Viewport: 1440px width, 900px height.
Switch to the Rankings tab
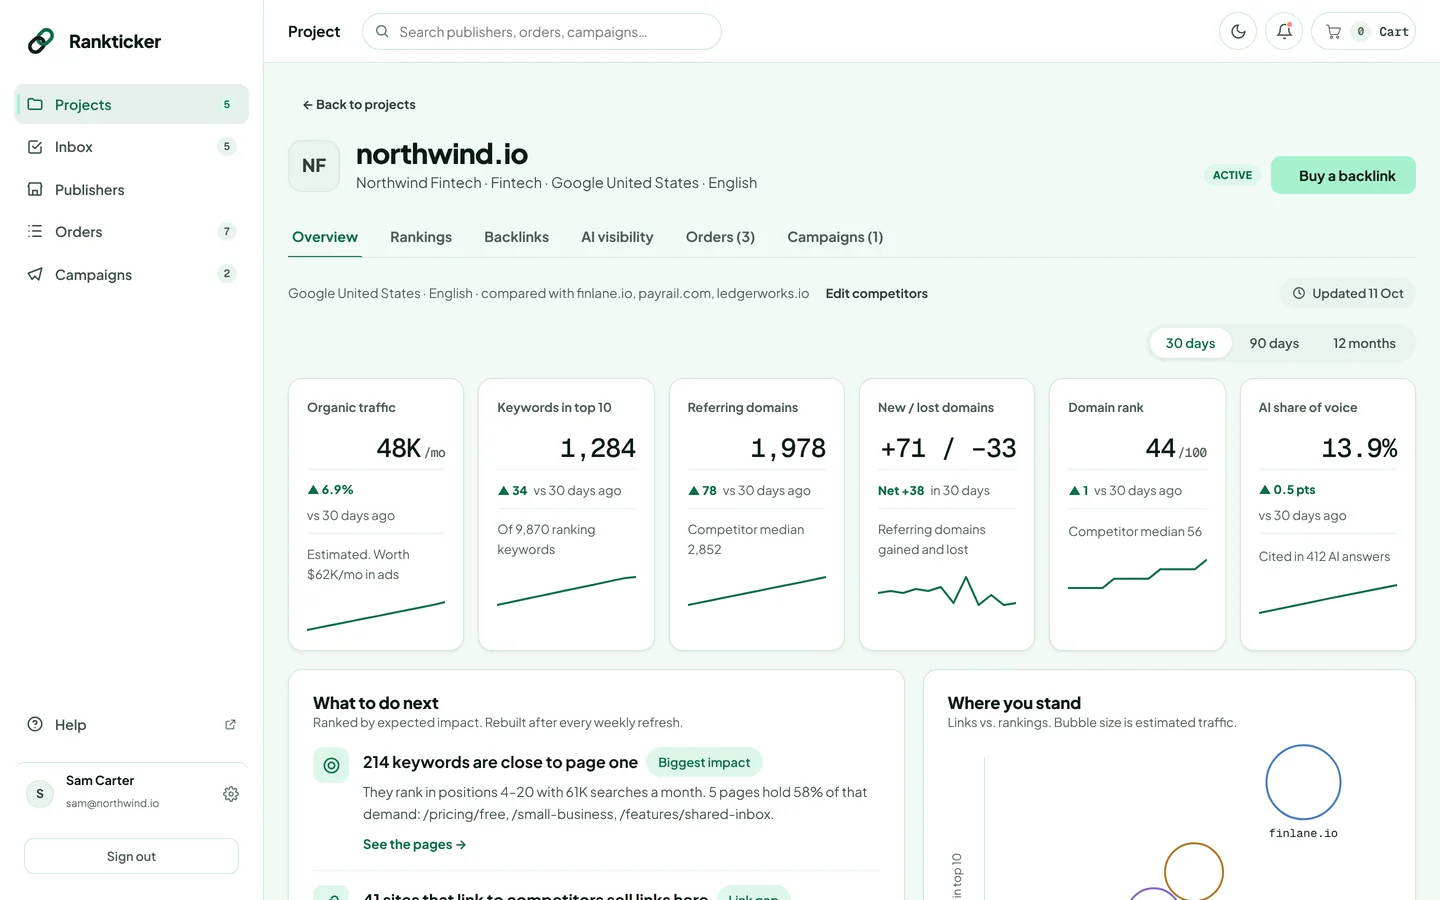pos(421,237)
